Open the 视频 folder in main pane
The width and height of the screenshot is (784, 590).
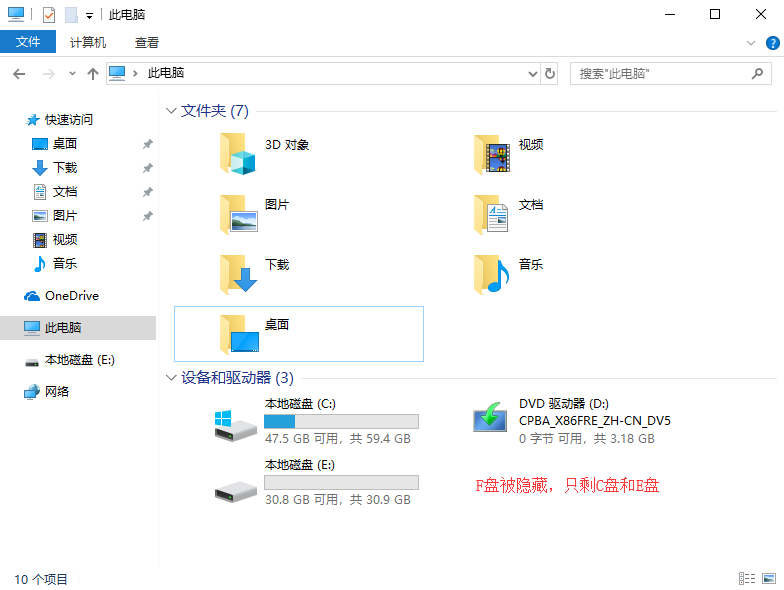[492, 154]
